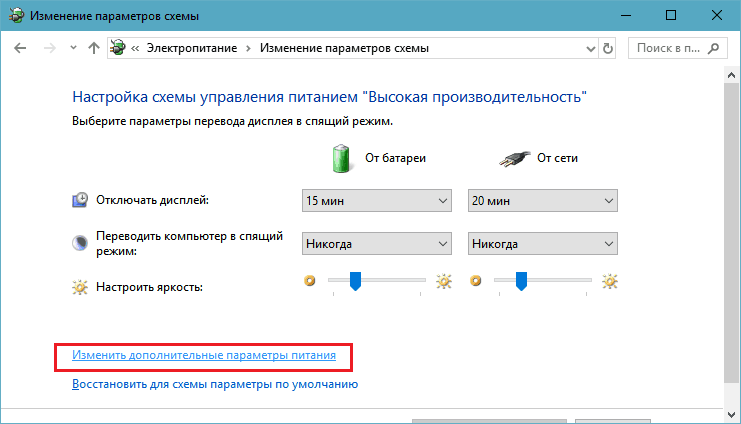Screen dimensions: 741x424
Task: Open display-off dropdown for plugged in (20 мин)
Action: [542, 201]
